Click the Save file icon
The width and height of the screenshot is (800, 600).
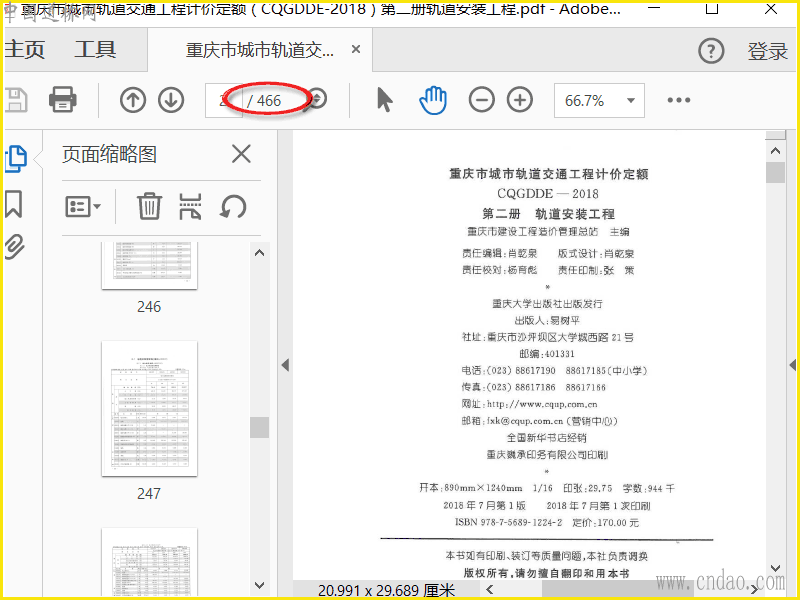pyautogui.click(x=15, y=100)
